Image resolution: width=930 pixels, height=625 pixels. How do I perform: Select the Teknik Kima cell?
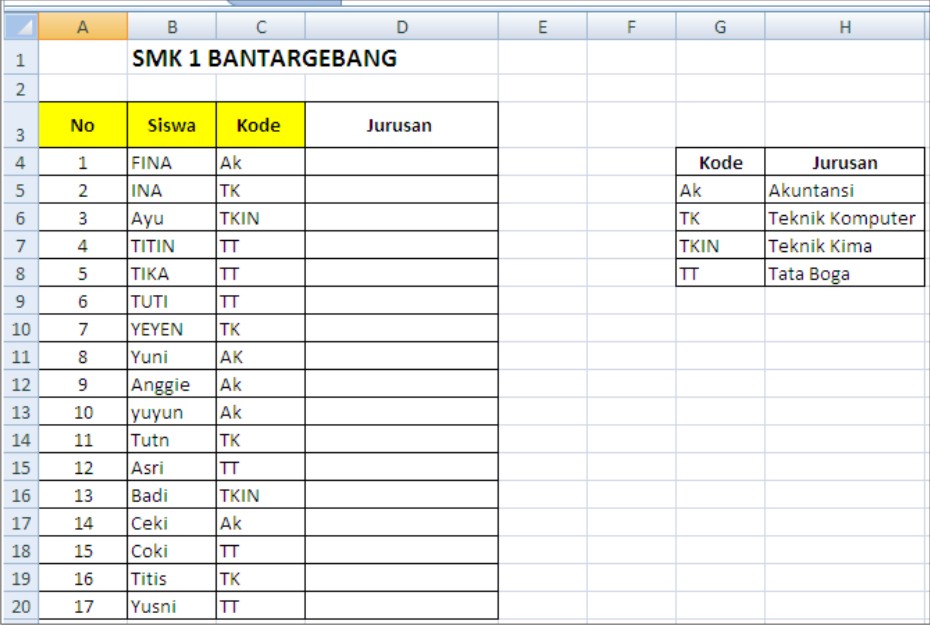(845, 246)
